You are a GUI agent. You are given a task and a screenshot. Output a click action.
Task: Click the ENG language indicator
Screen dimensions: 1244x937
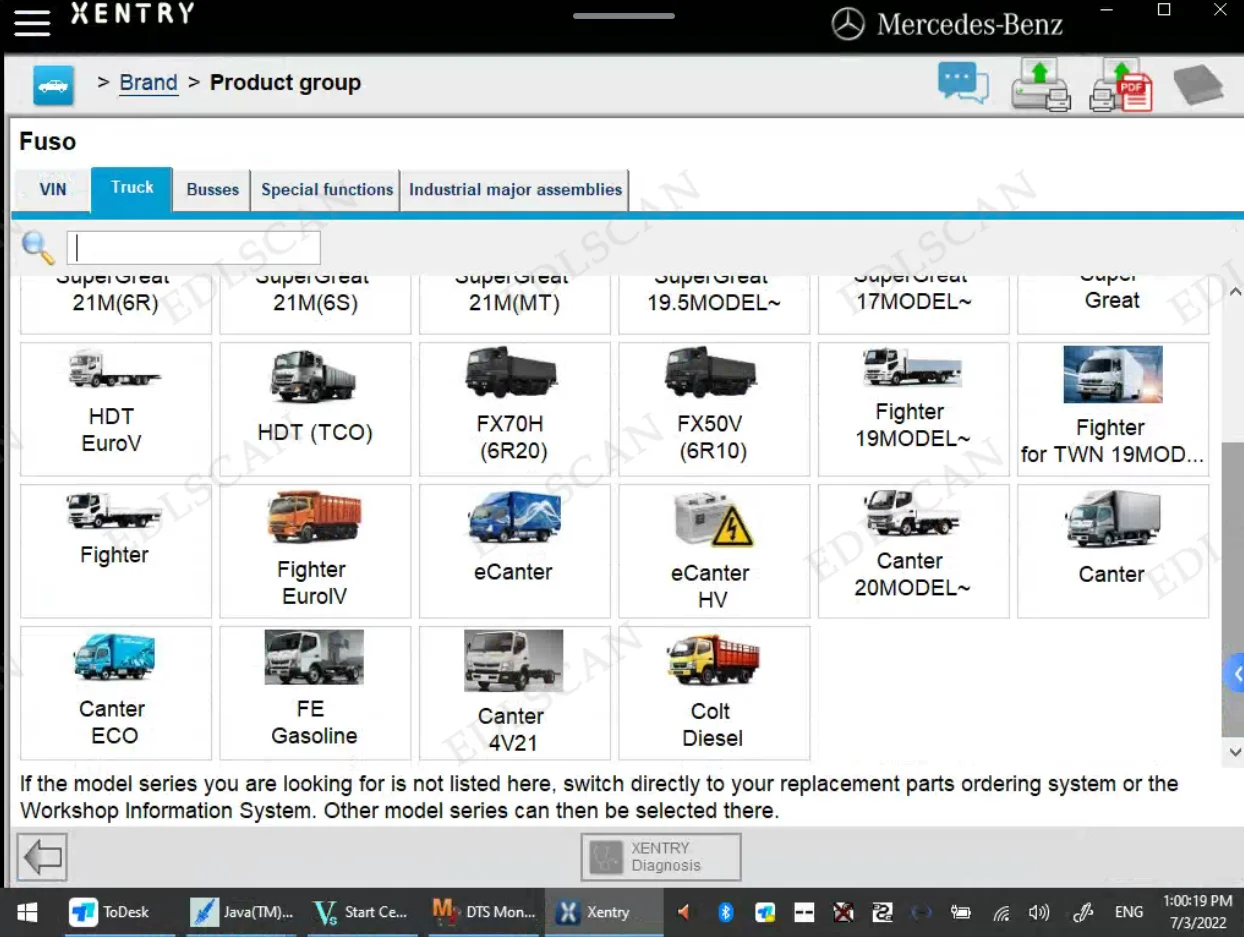[1129, 912]
